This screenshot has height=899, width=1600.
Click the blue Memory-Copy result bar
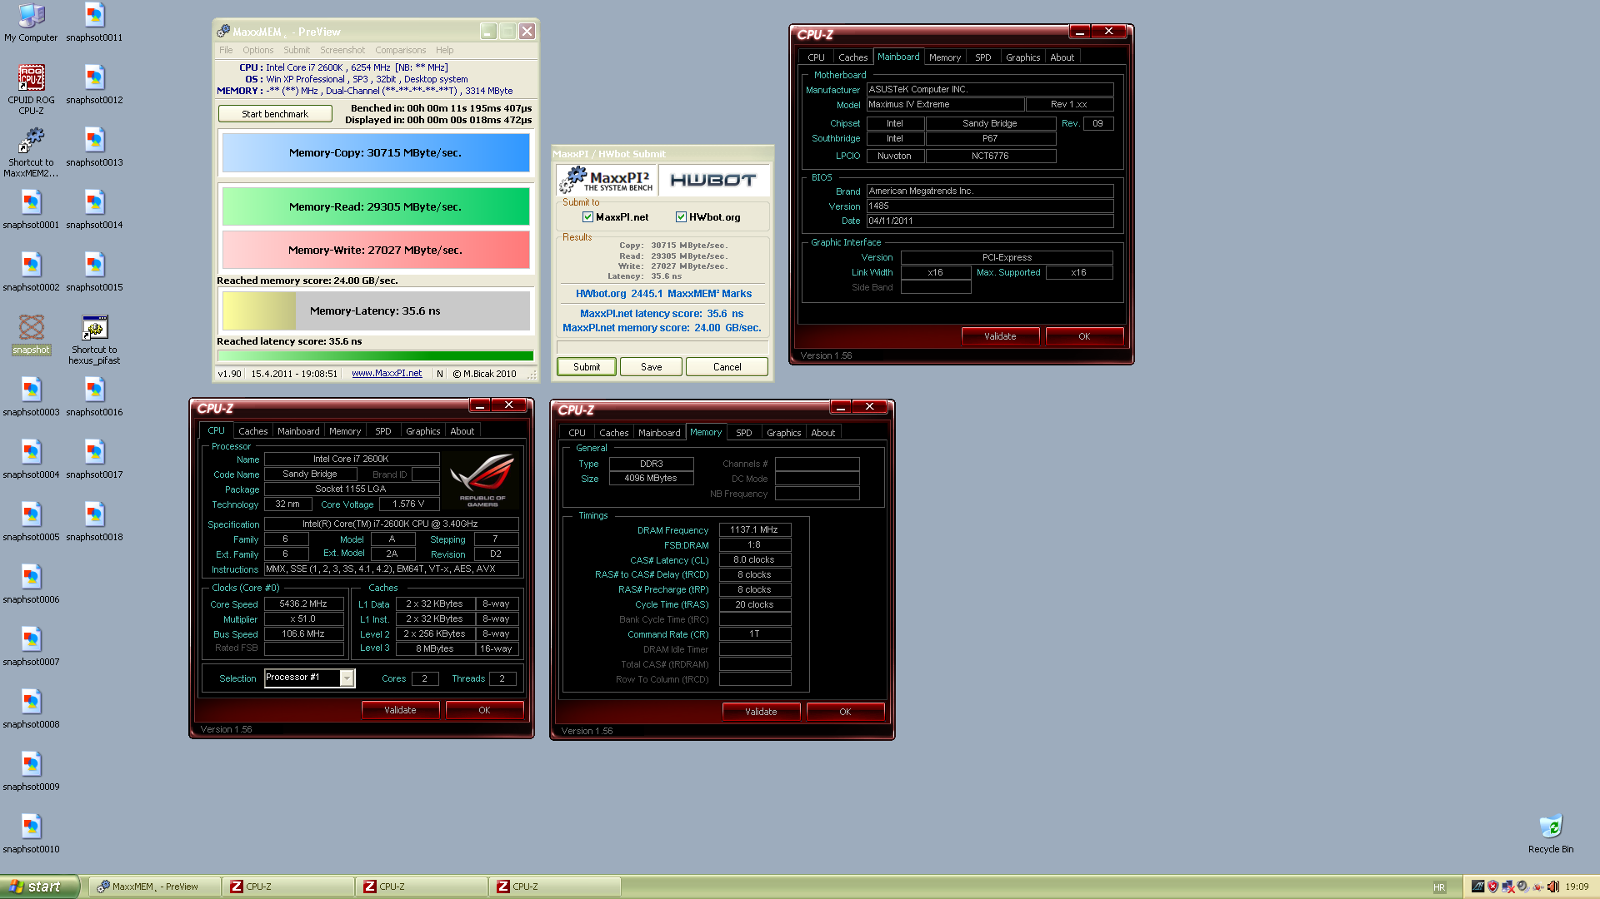click(375, 153)
